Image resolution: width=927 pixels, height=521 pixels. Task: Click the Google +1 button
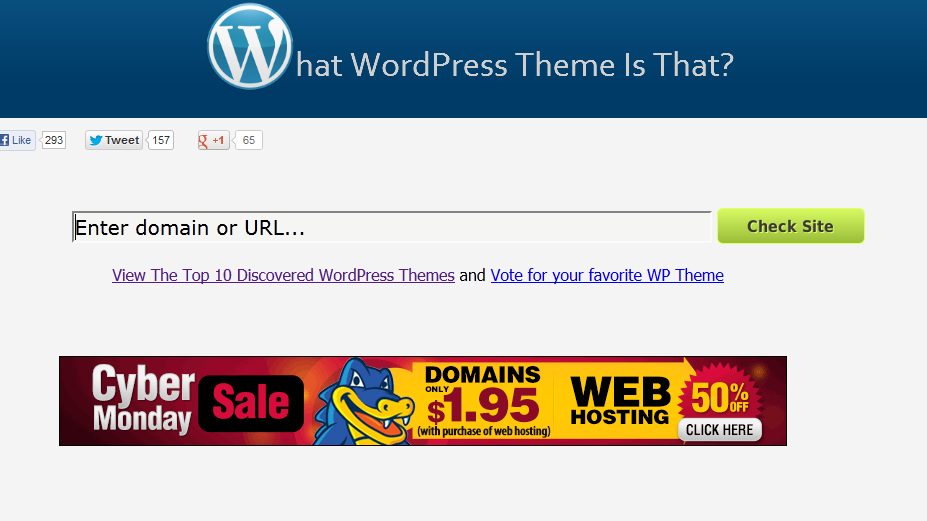pos(213,140)
